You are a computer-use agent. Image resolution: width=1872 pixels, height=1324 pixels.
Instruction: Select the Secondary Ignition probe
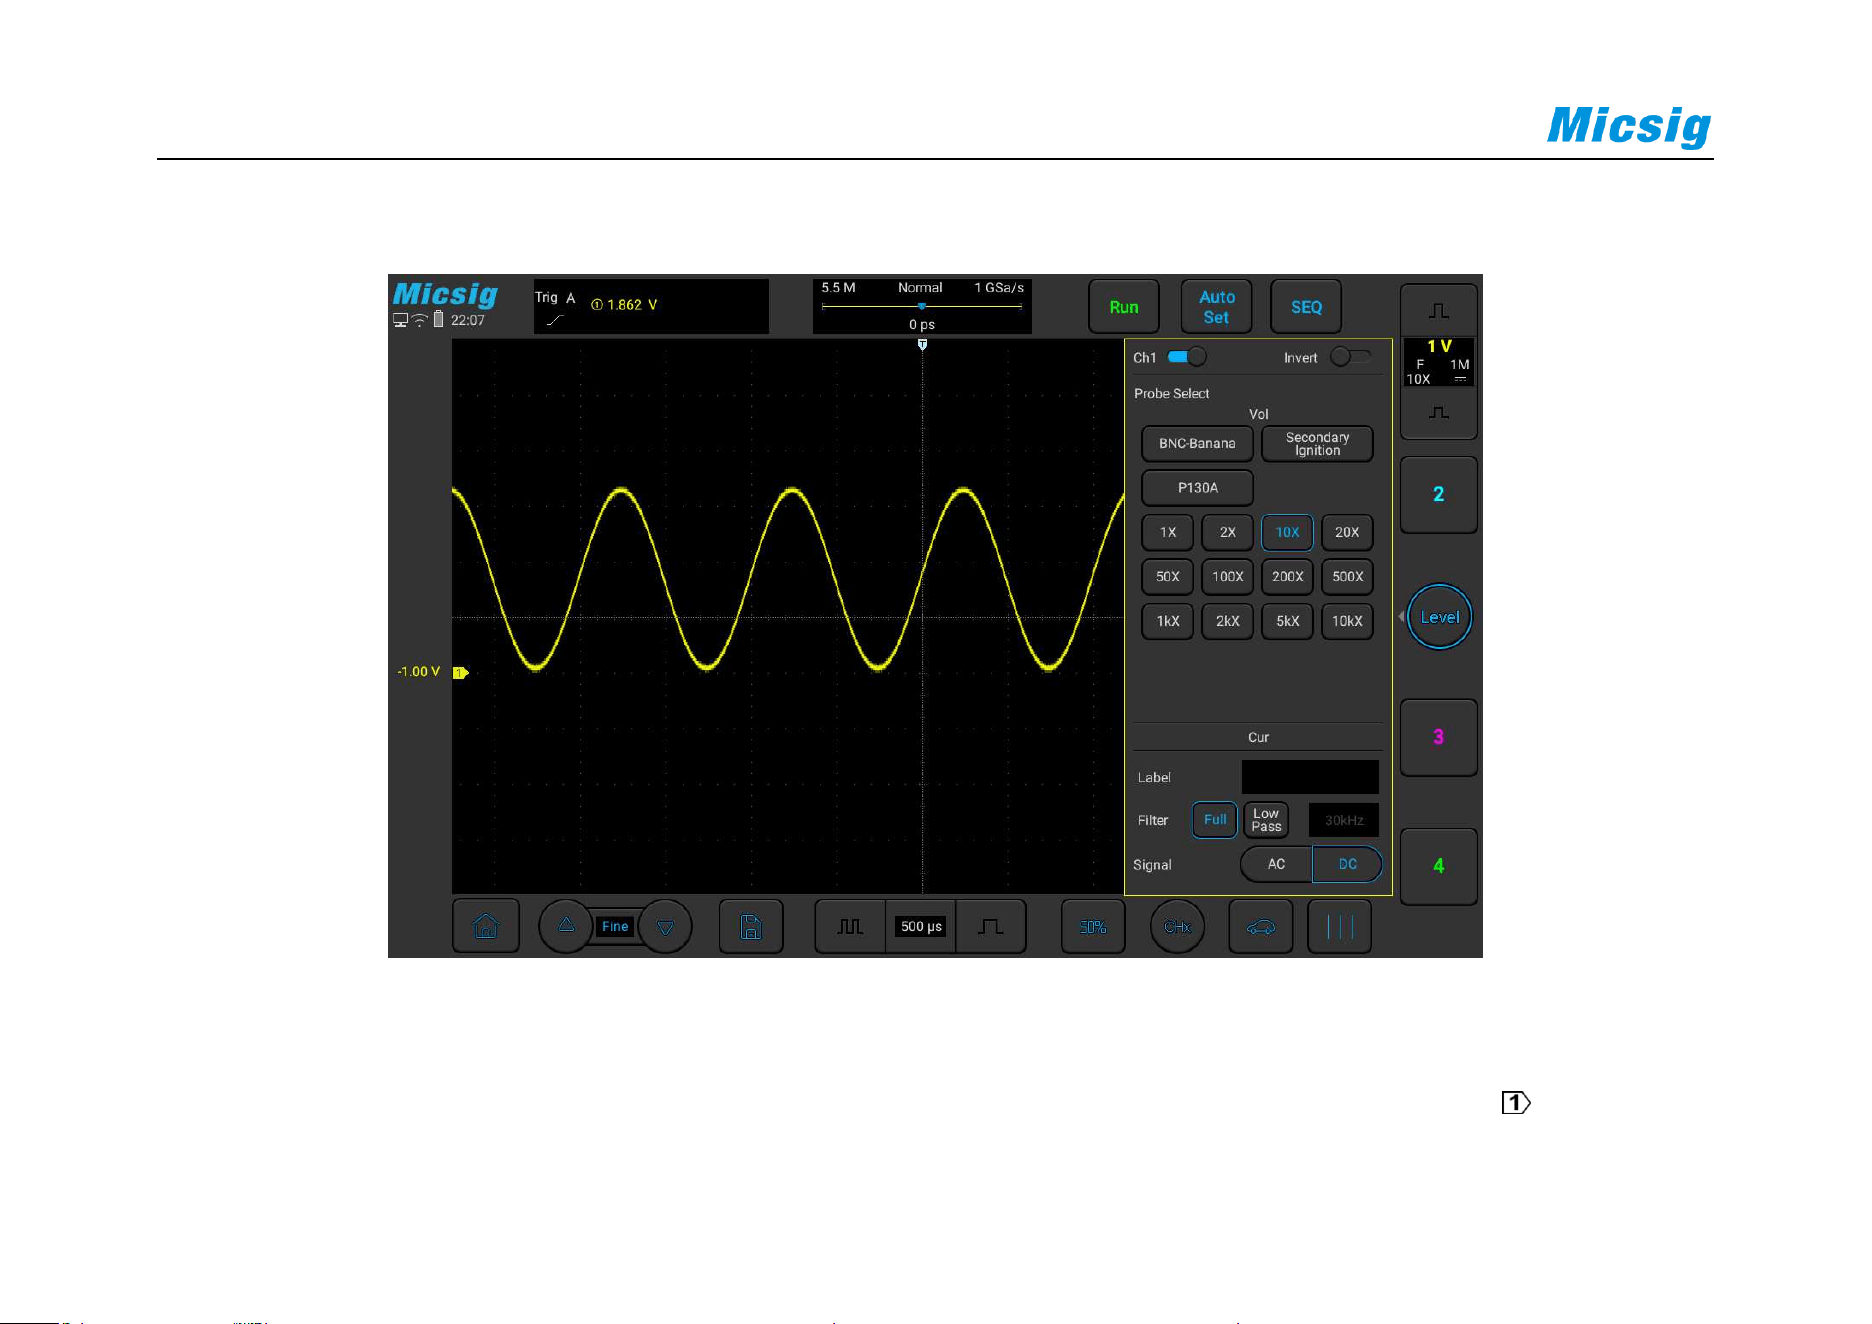tap(1317, 443)
